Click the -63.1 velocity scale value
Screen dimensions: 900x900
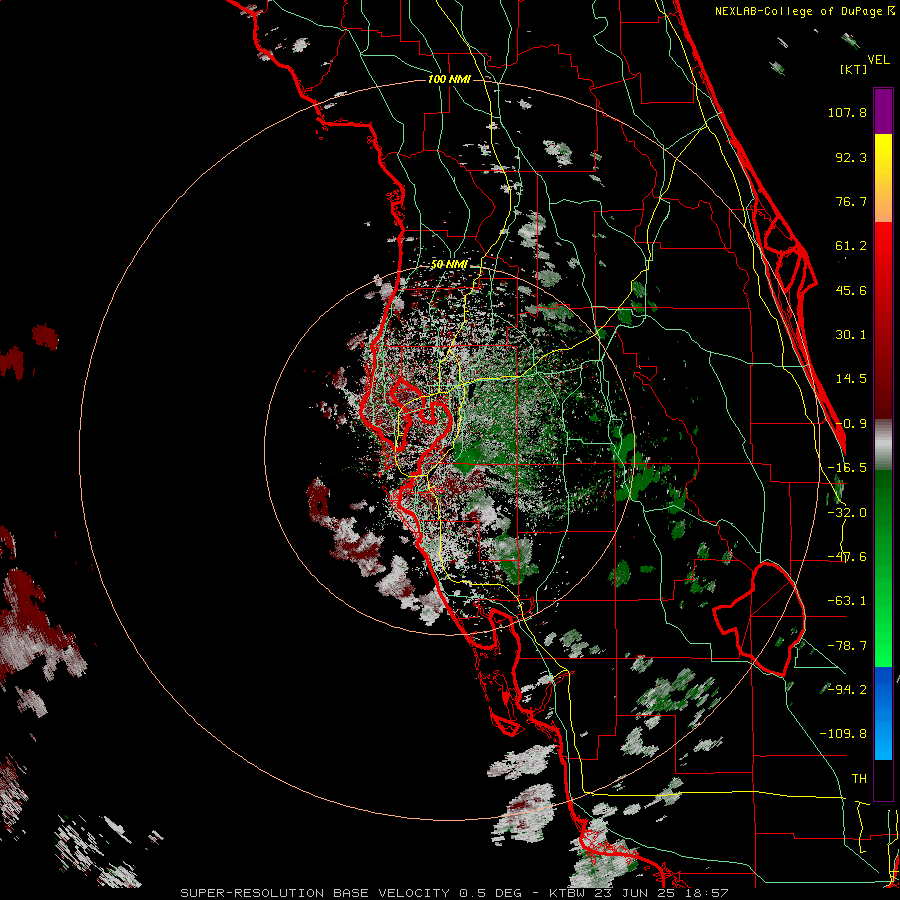click(847, 601)
